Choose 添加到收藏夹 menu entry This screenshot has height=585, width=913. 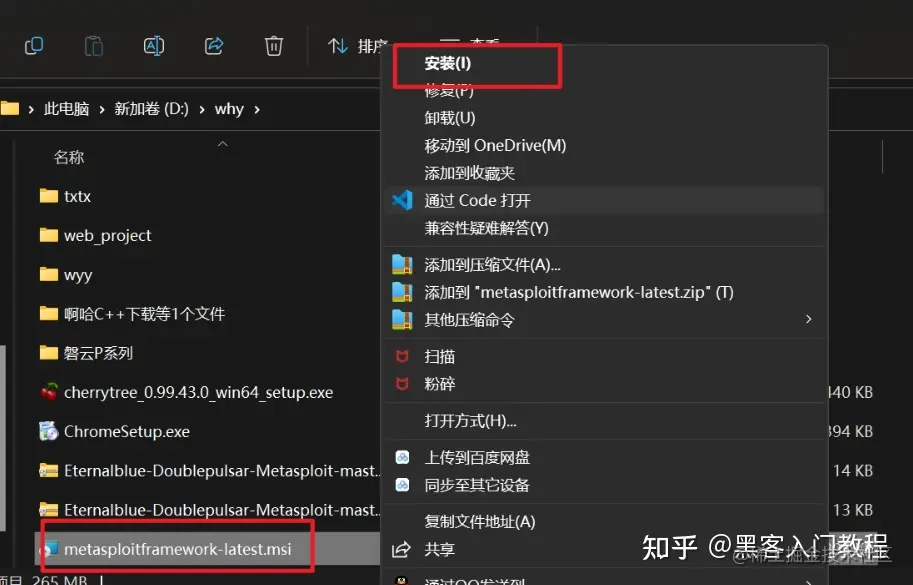[x=469, y=173]
